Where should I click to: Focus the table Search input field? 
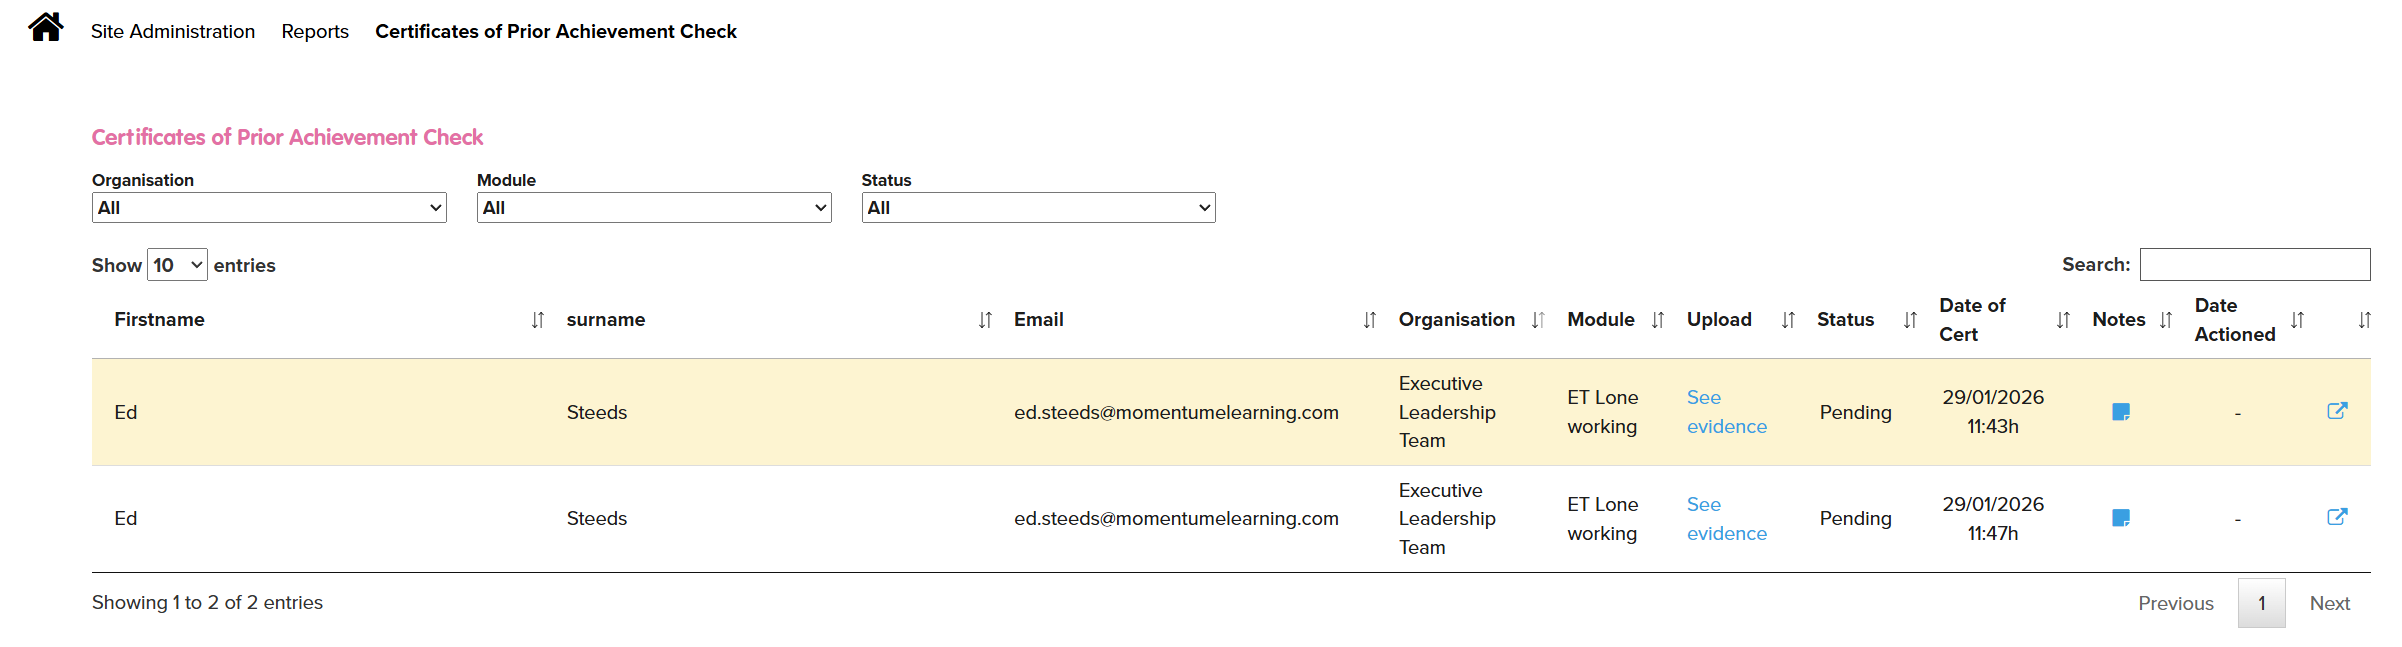point(2254,265)
